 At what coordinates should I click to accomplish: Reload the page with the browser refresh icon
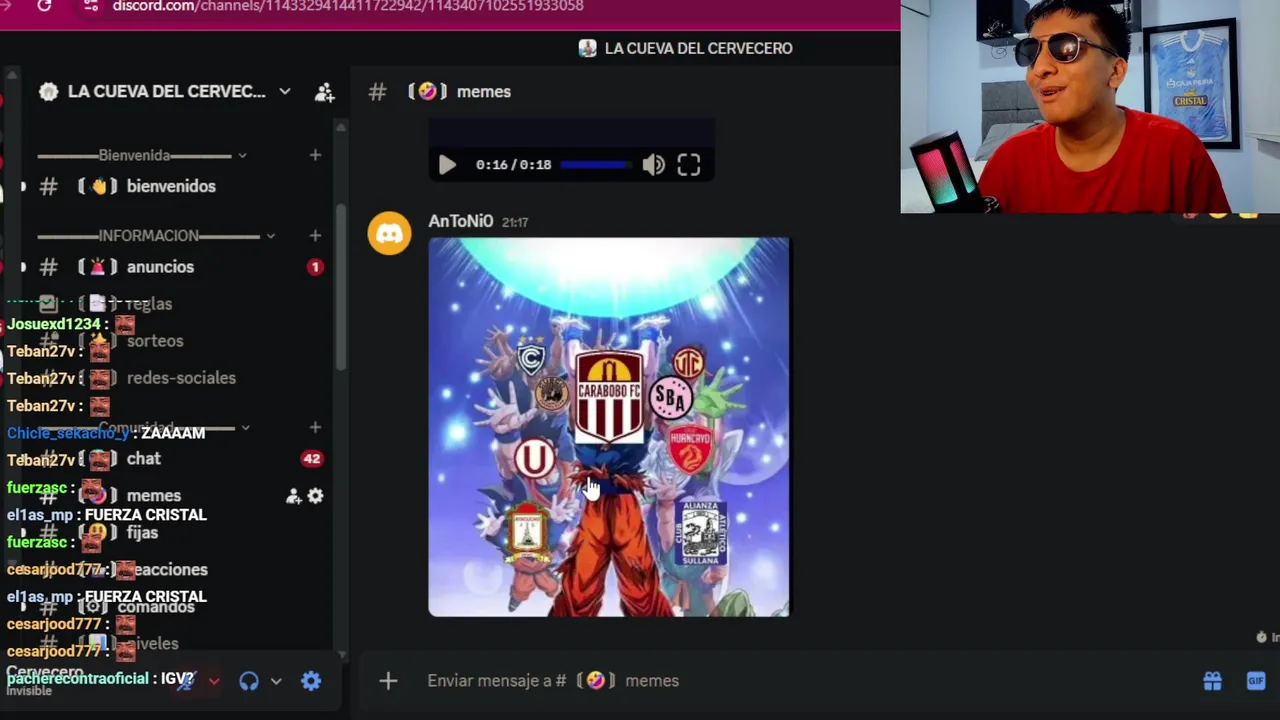[x=44, y=6]
